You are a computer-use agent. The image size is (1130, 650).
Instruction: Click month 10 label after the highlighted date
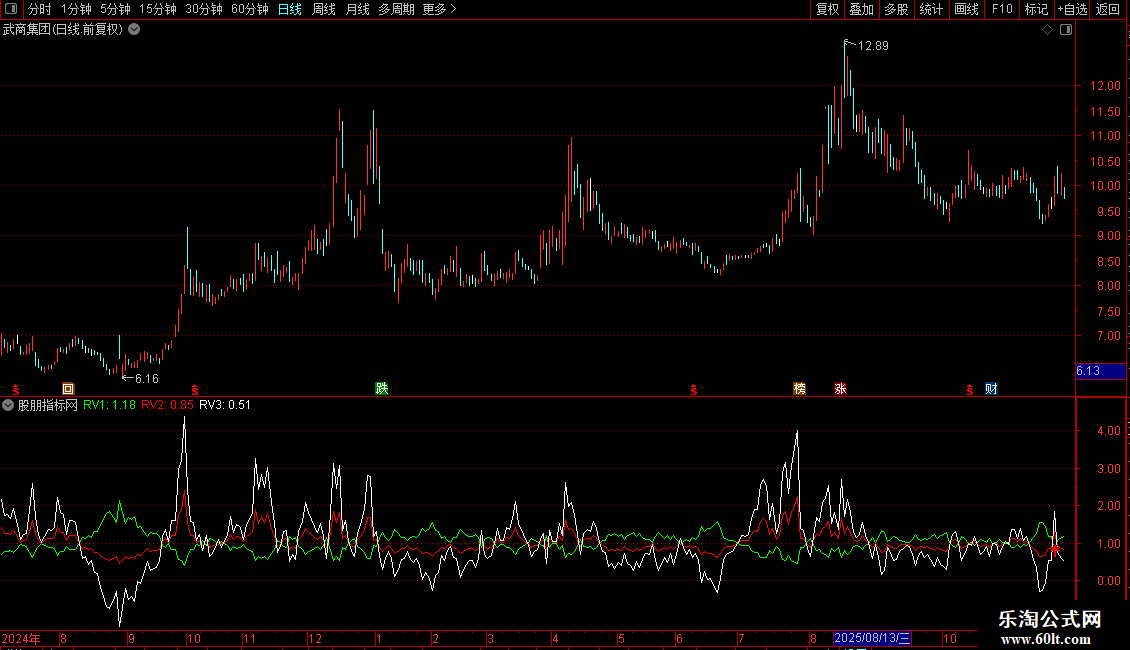[950, 638]
